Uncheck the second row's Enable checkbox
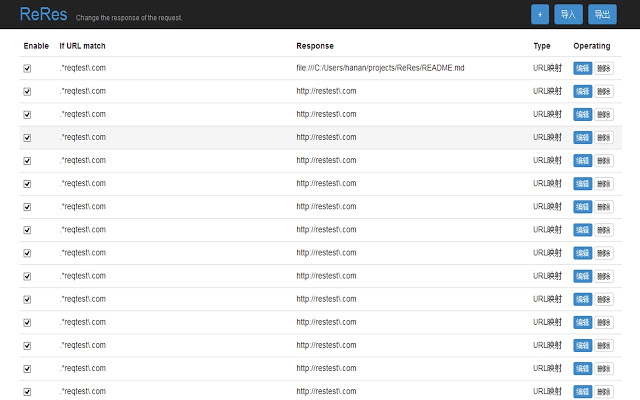Image resolution: width=640 pixels, height=400 pixels. 27,92
